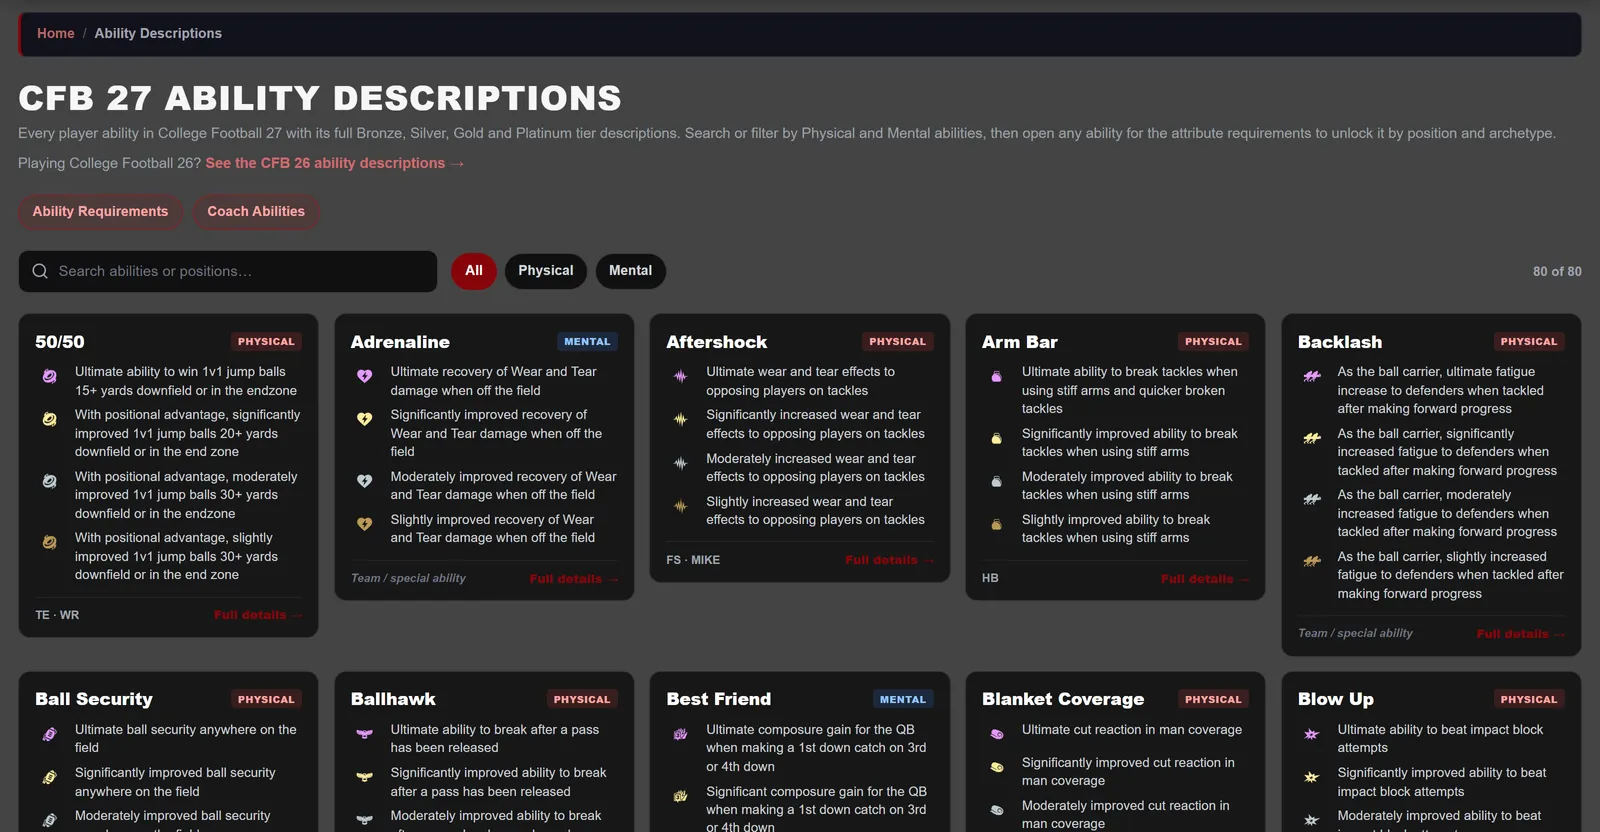This screenshot has width=1600, height=832.
Task: Click Ball Security Platinum icon beside Ultimate ball security
Action: 49,734
